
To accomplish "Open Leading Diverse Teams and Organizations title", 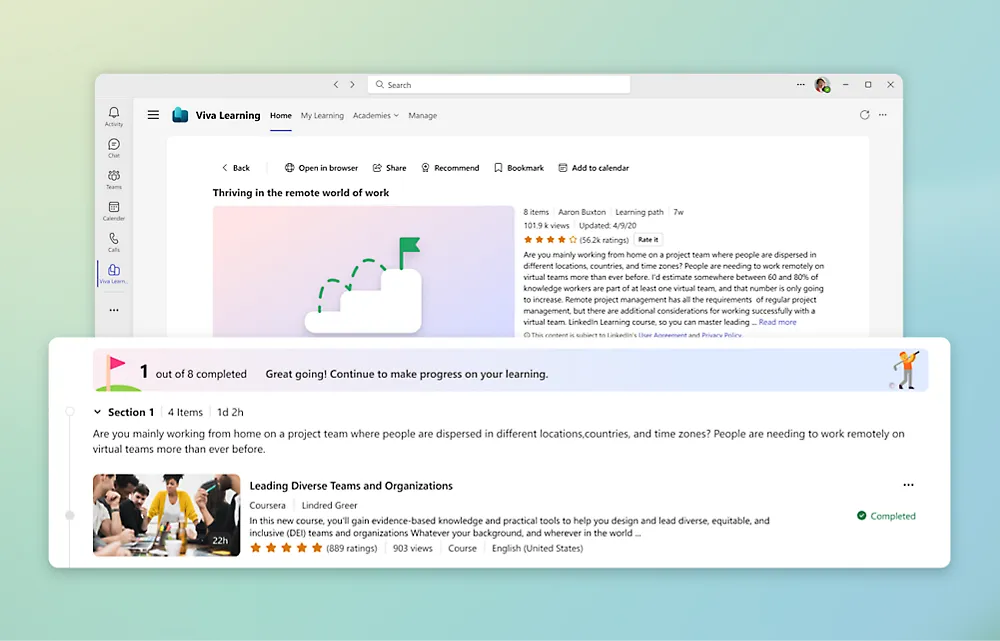I will point(351,485).
